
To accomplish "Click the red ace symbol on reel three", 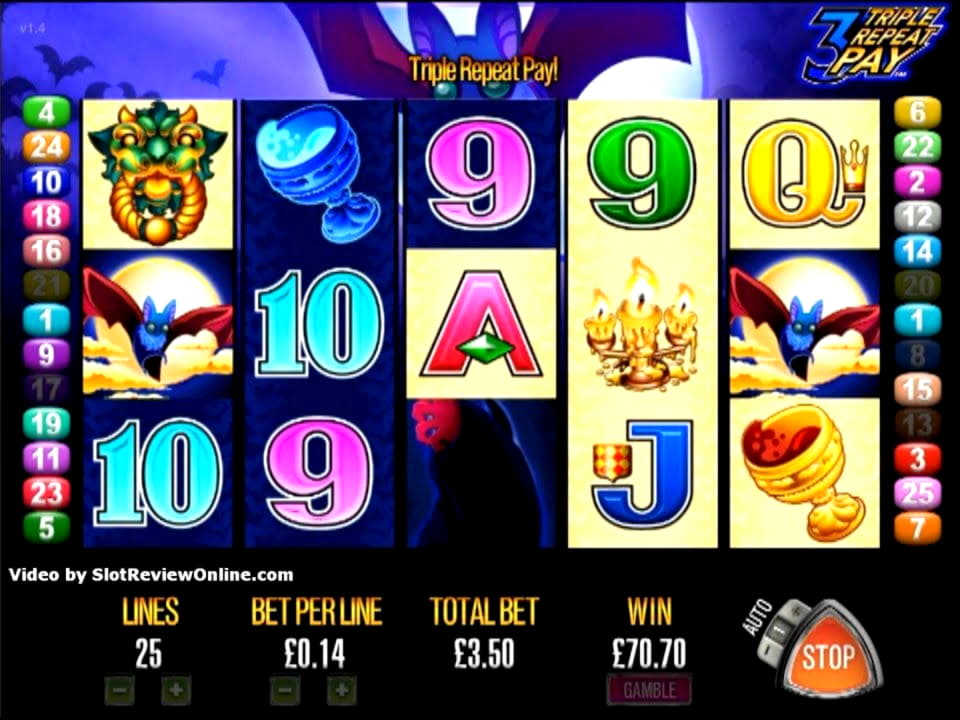I will (481, 323).
